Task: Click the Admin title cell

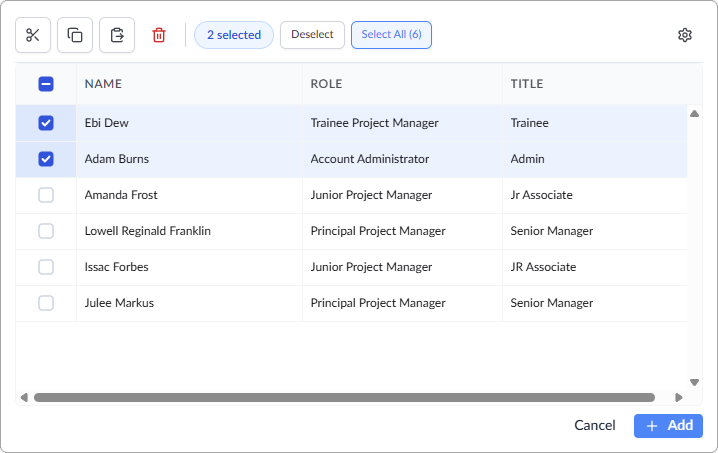Action: (594, 159)
